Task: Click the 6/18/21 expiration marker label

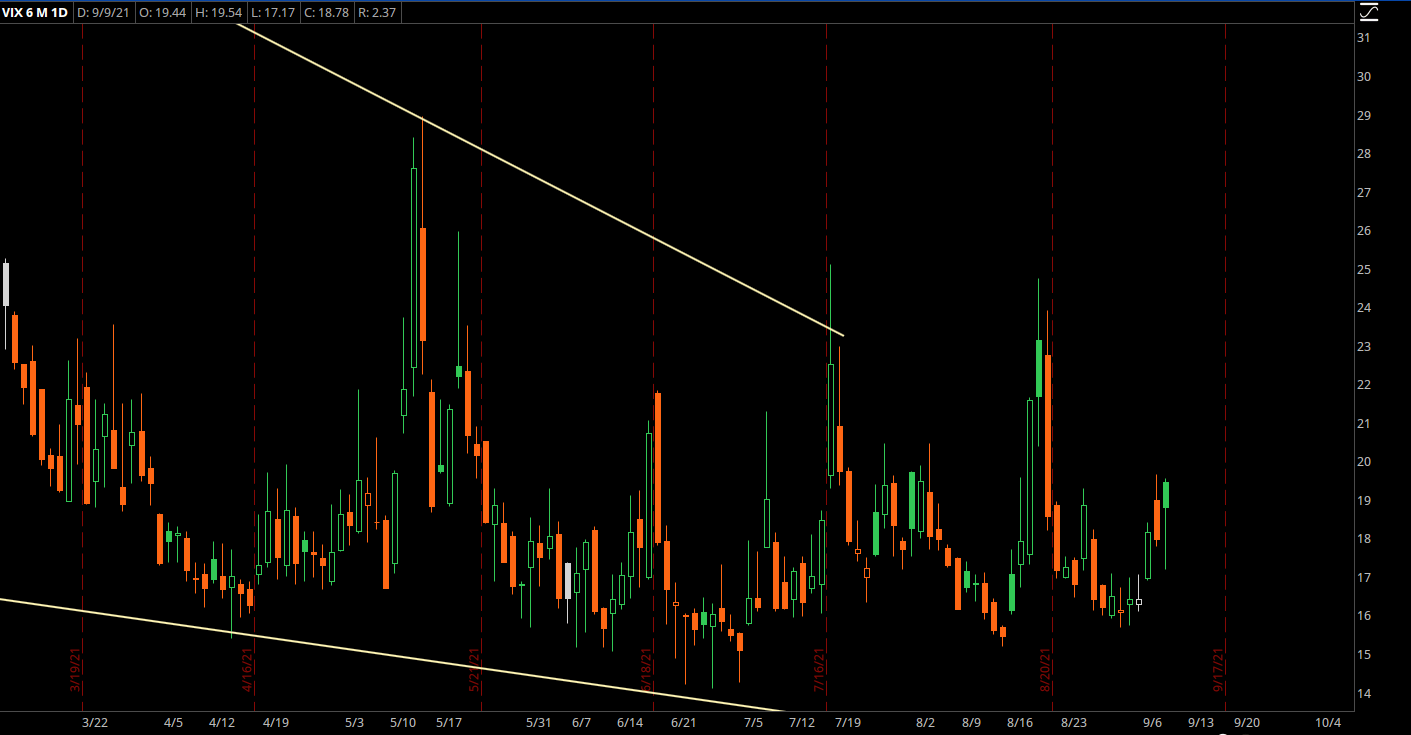Action: [x=646, y=670]
